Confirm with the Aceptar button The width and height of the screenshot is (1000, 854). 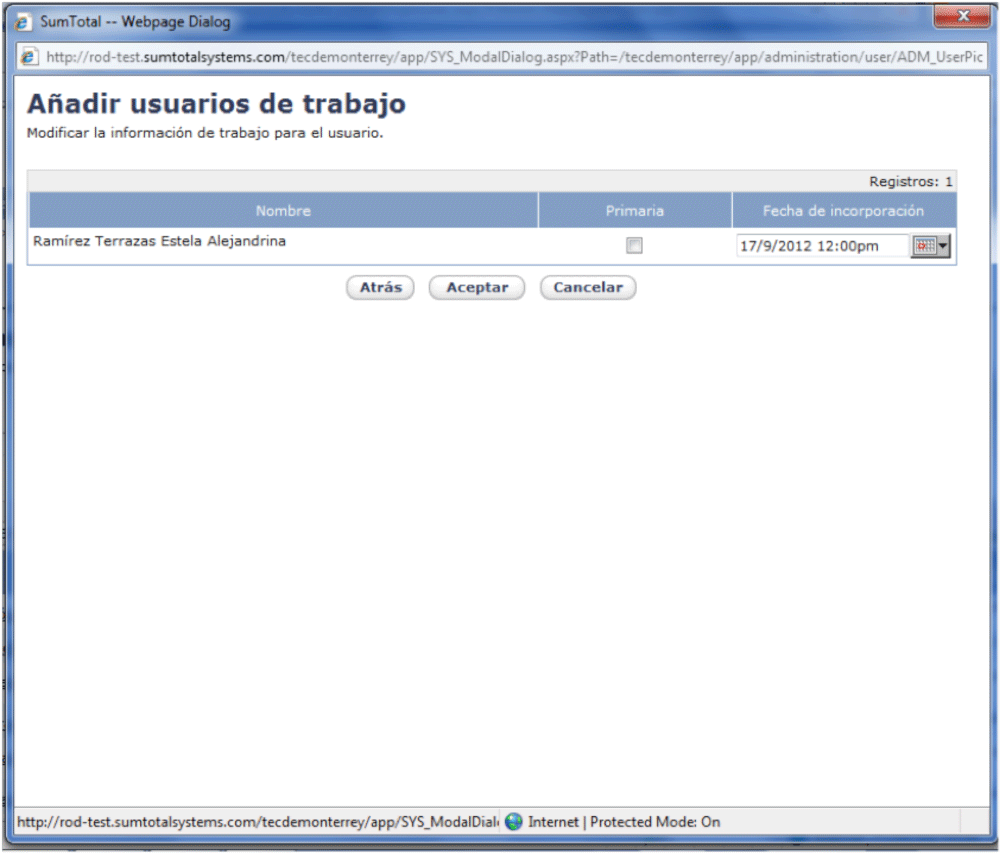click(477, 288)
